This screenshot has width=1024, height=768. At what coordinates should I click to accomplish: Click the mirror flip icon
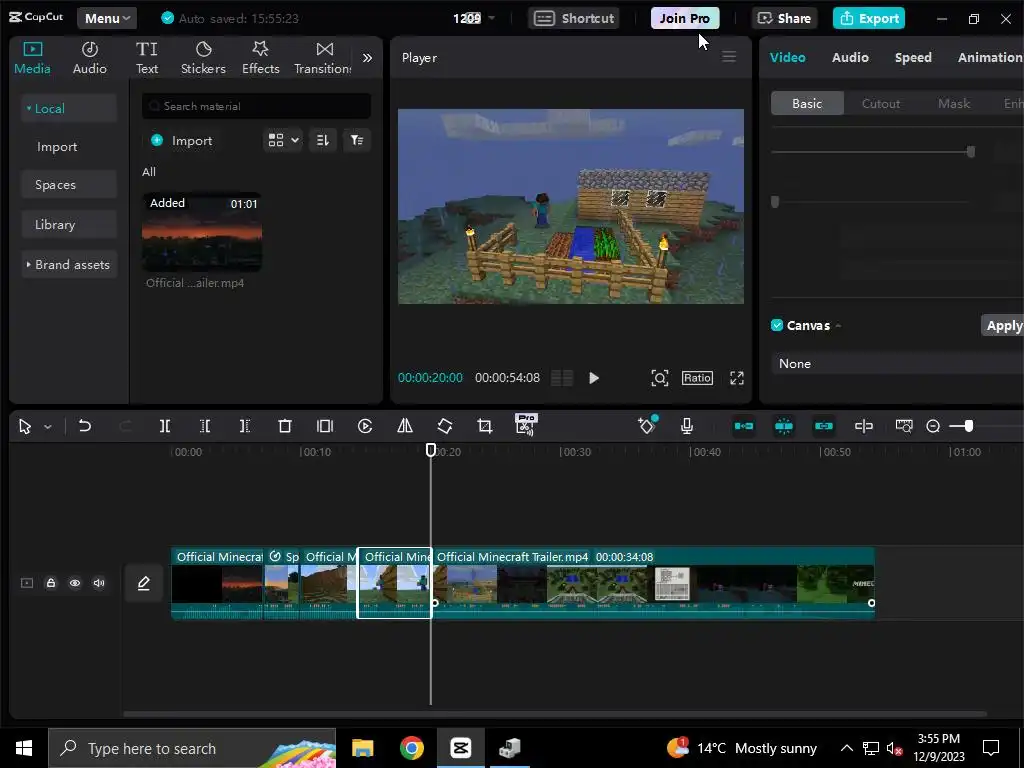(405, 426)
